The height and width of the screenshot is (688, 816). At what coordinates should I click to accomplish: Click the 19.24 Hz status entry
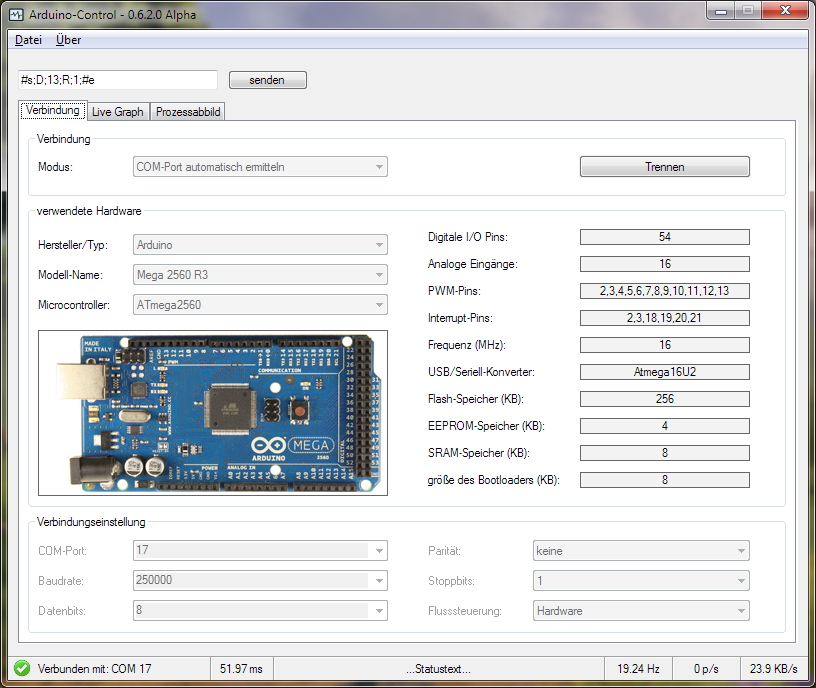point(638,669)
